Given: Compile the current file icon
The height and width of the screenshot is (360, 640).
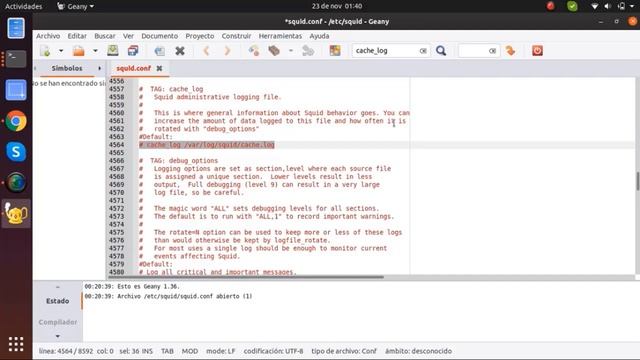Looking at the screenshot, I should (x=254, y=51).
